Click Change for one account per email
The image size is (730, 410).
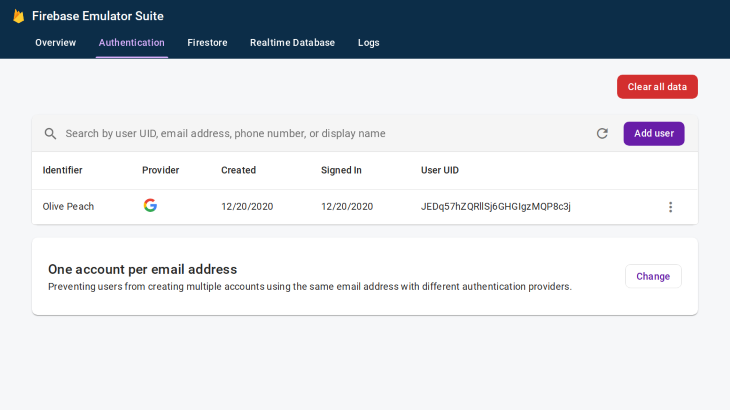click(x=653, y=276)
